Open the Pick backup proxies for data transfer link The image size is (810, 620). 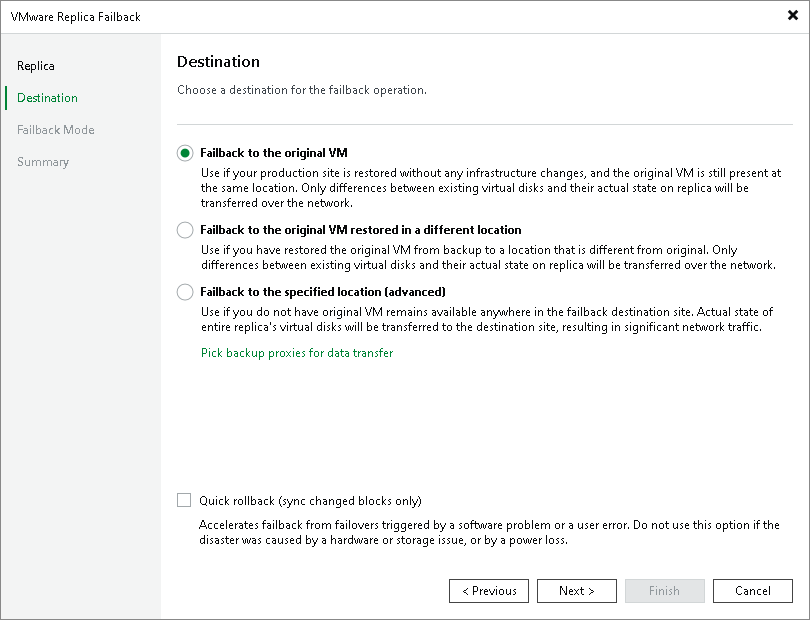click(297, 353)
